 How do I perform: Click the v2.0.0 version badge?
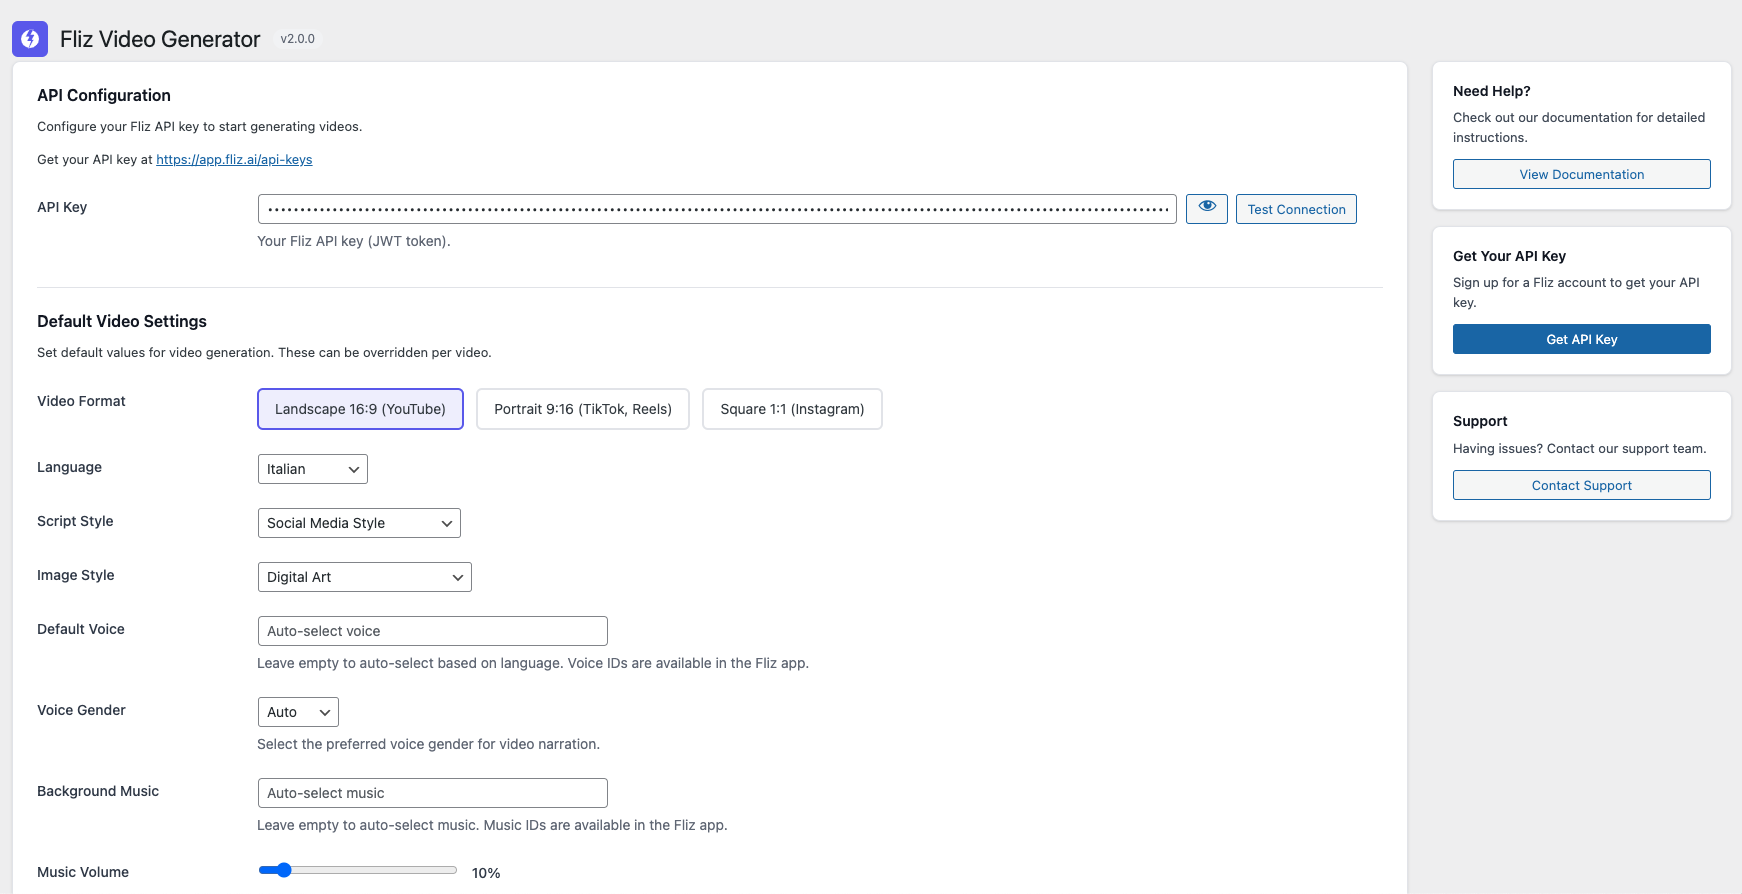(297, 39)
